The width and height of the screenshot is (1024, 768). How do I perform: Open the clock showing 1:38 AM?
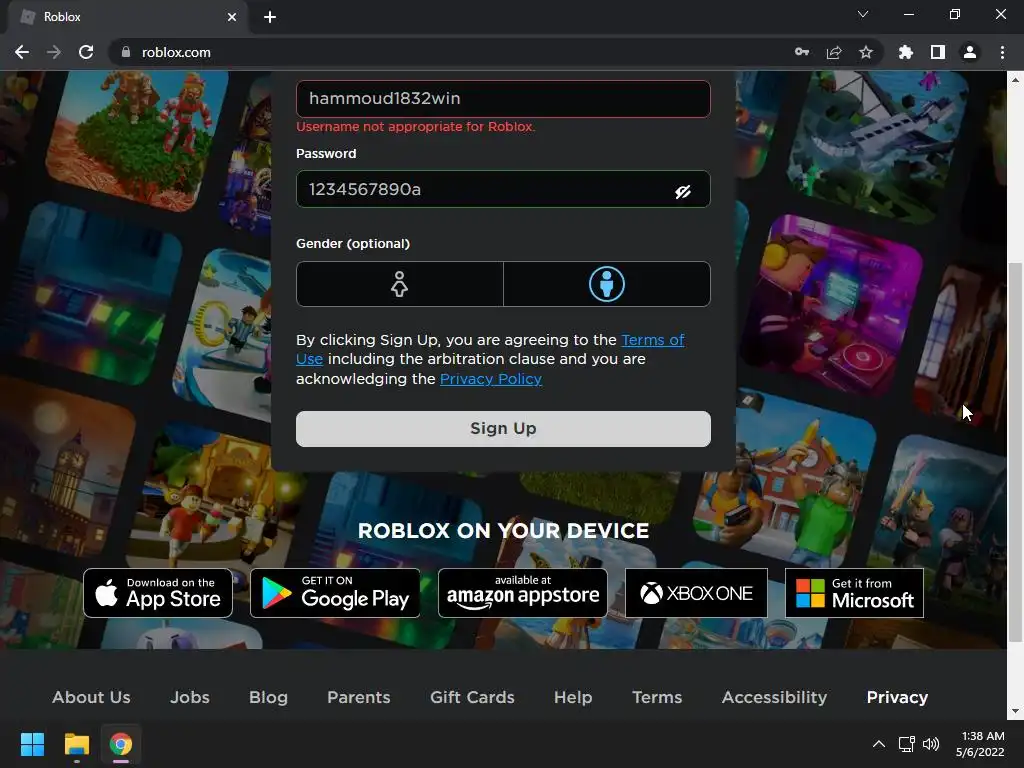pyautogui.click(x=980, y=744)
